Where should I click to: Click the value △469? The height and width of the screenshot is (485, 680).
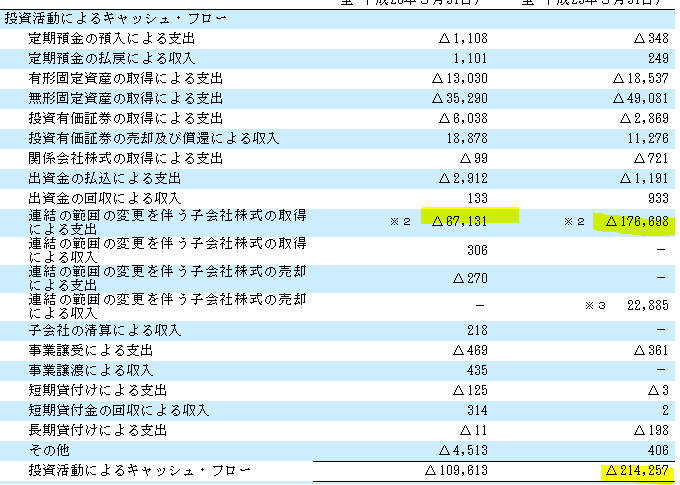pos(470,351)
